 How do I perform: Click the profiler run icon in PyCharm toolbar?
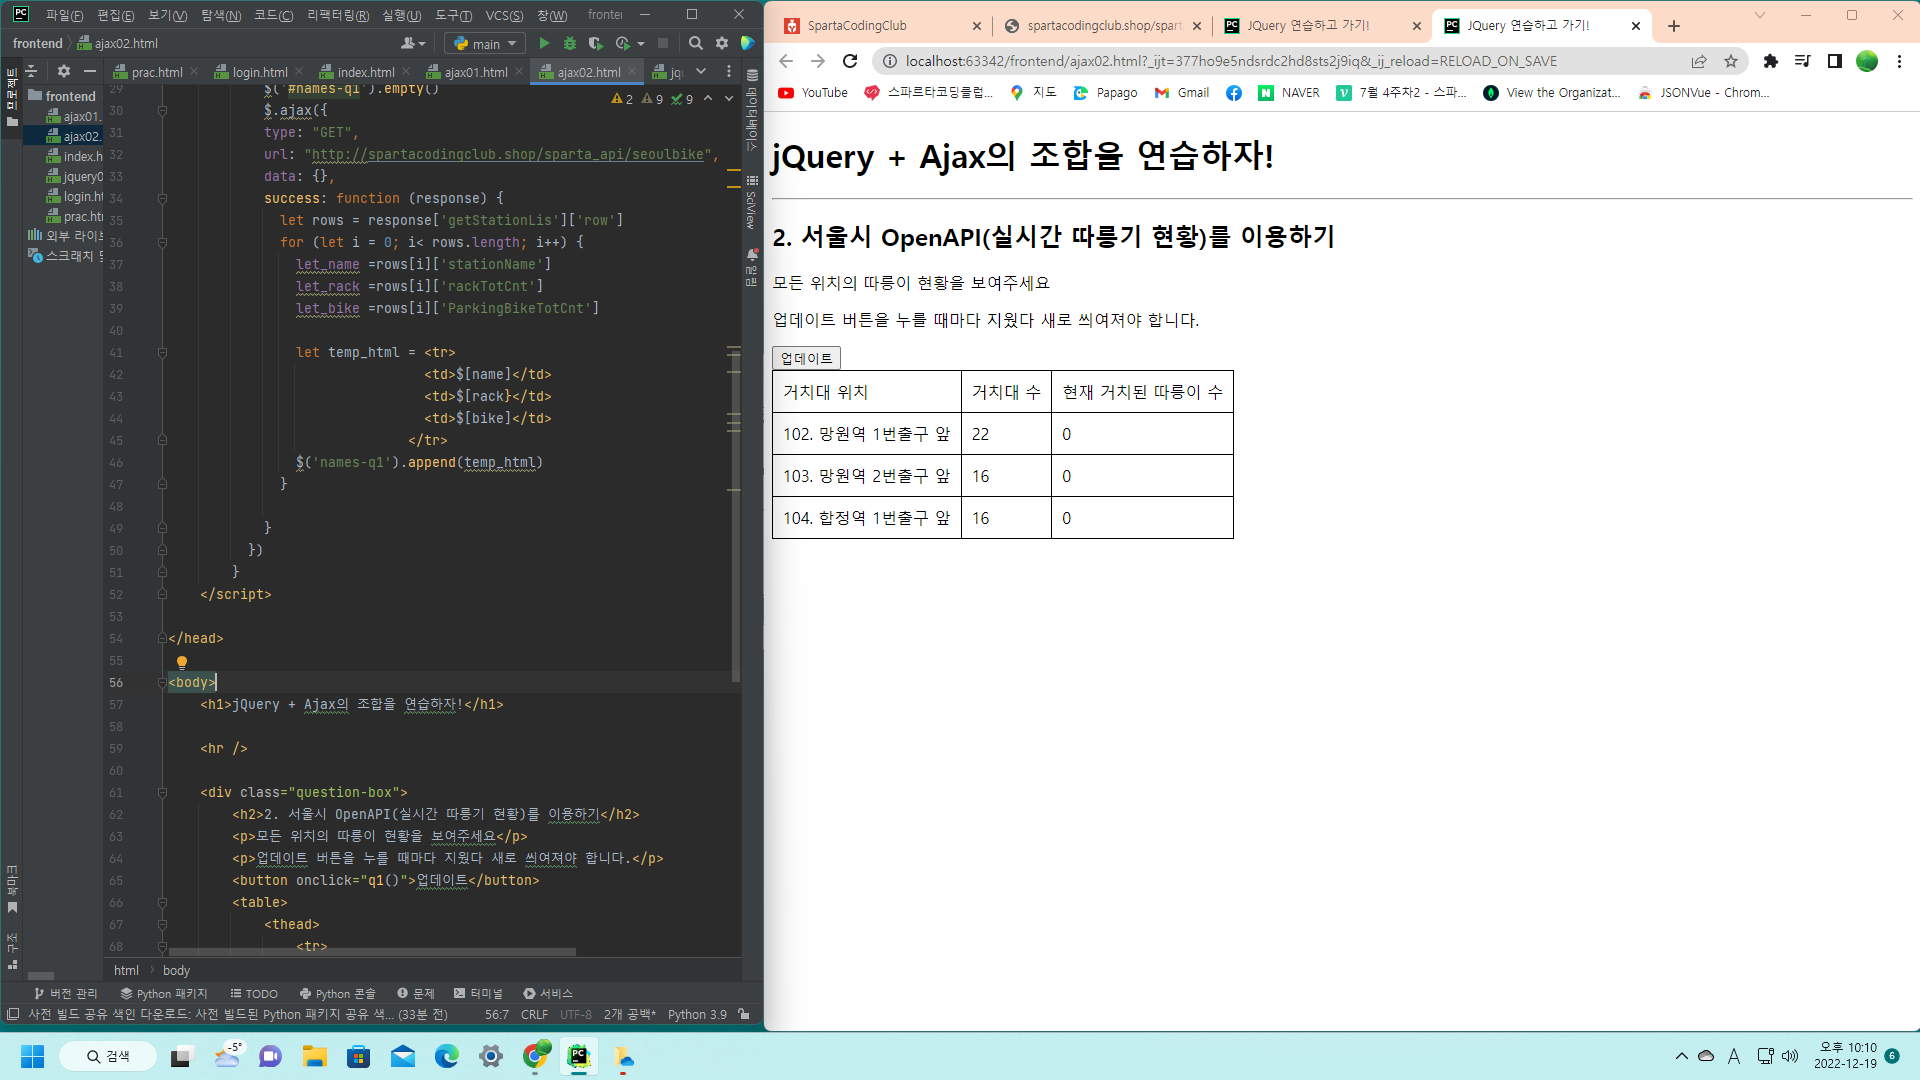tap(623, 43)
